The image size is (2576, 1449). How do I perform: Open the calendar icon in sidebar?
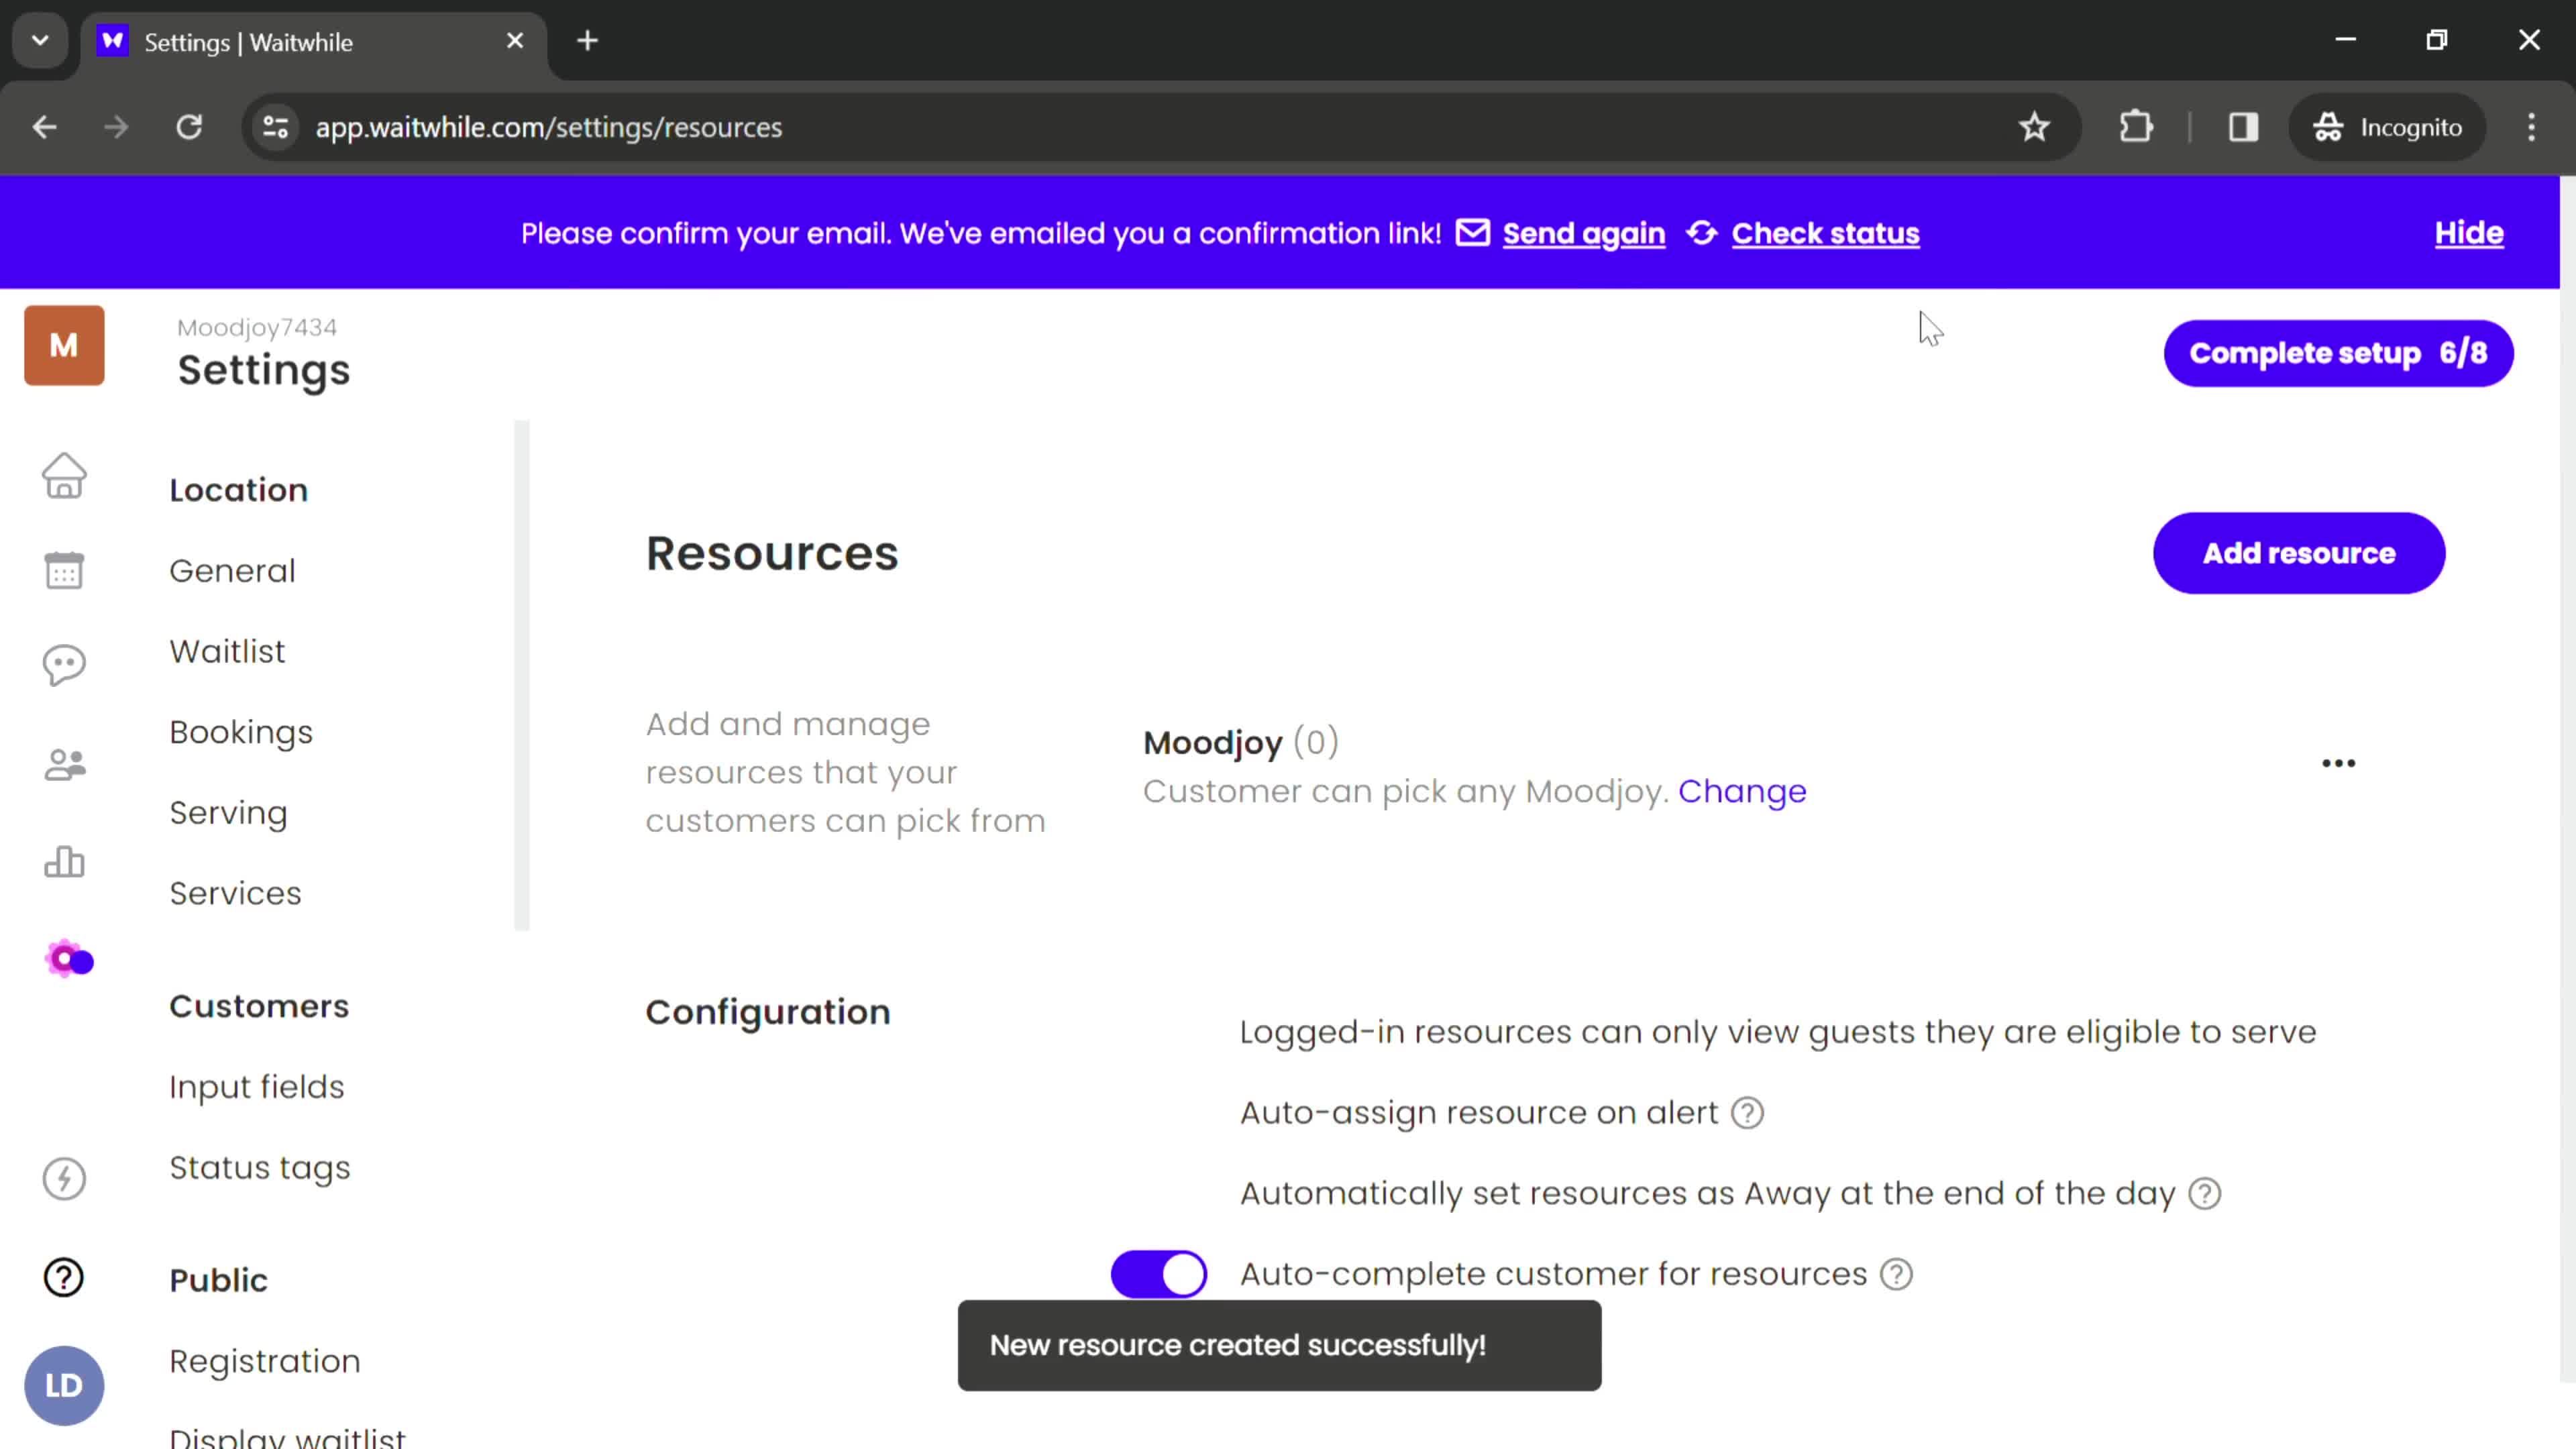(64, 570)
